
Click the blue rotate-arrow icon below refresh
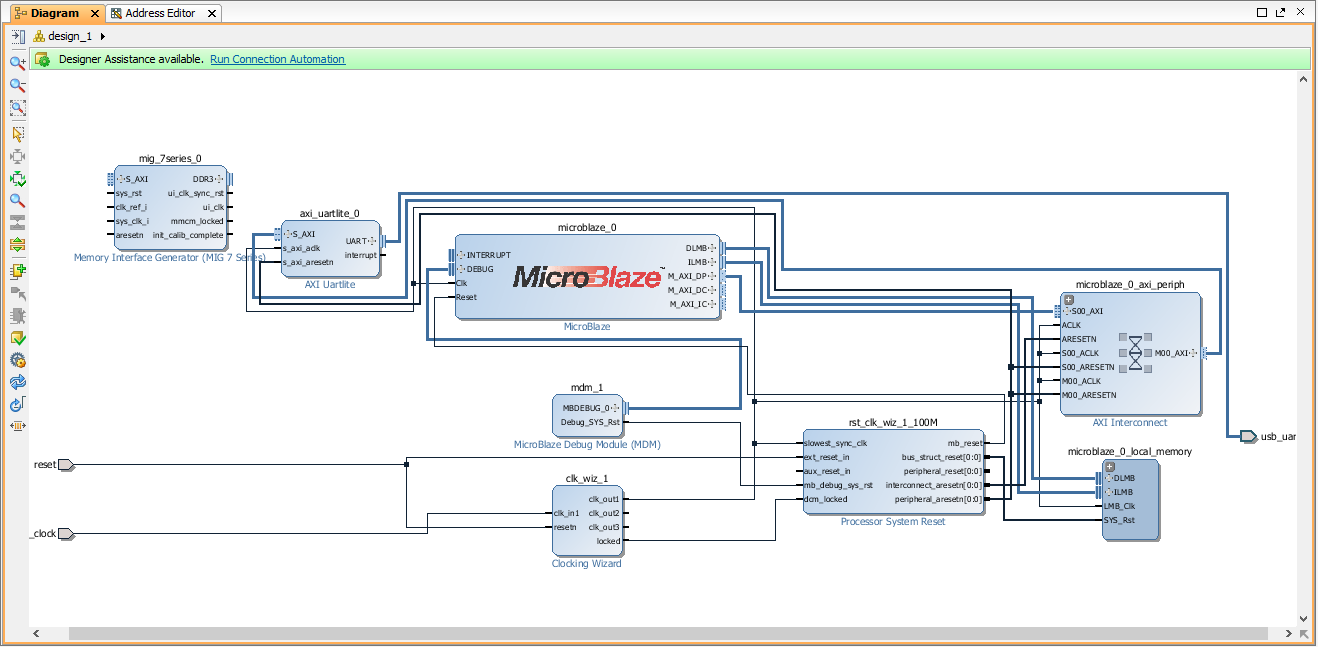[18, 404]
